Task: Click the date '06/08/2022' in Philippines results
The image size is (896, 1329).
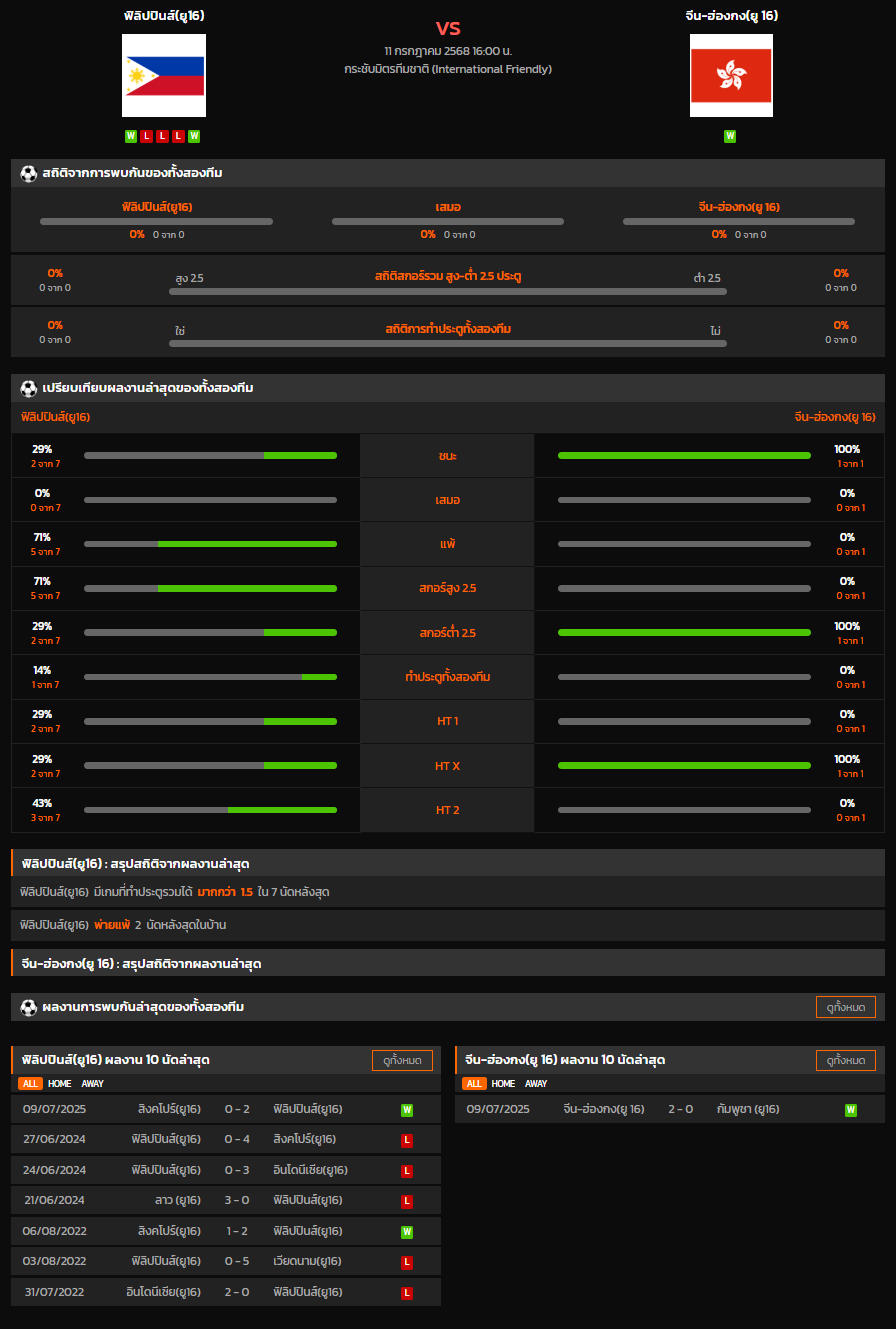Action: point(55,1231)
